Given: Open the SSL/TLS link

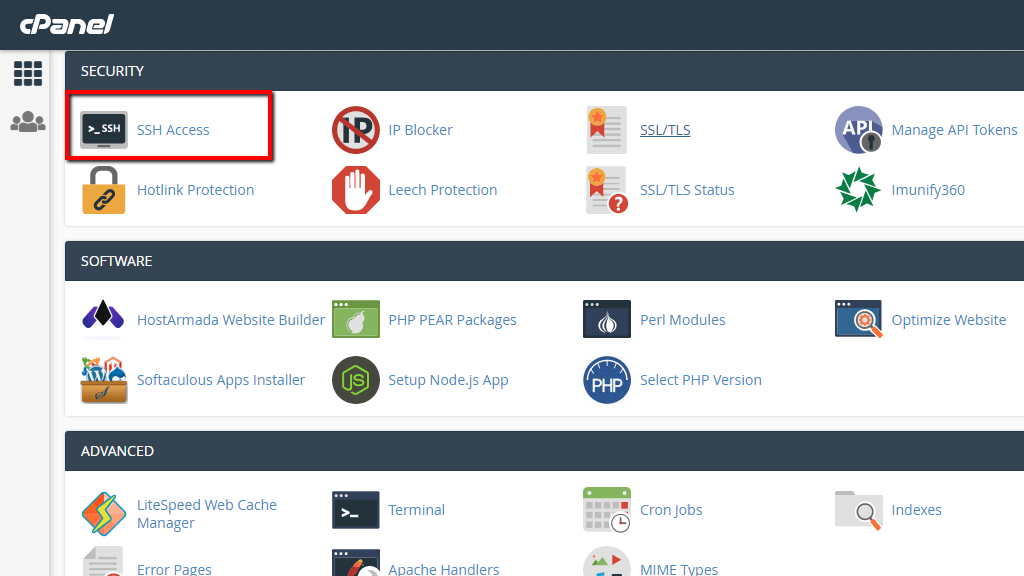Looking at the screenshot, I should tap(665, 130).
